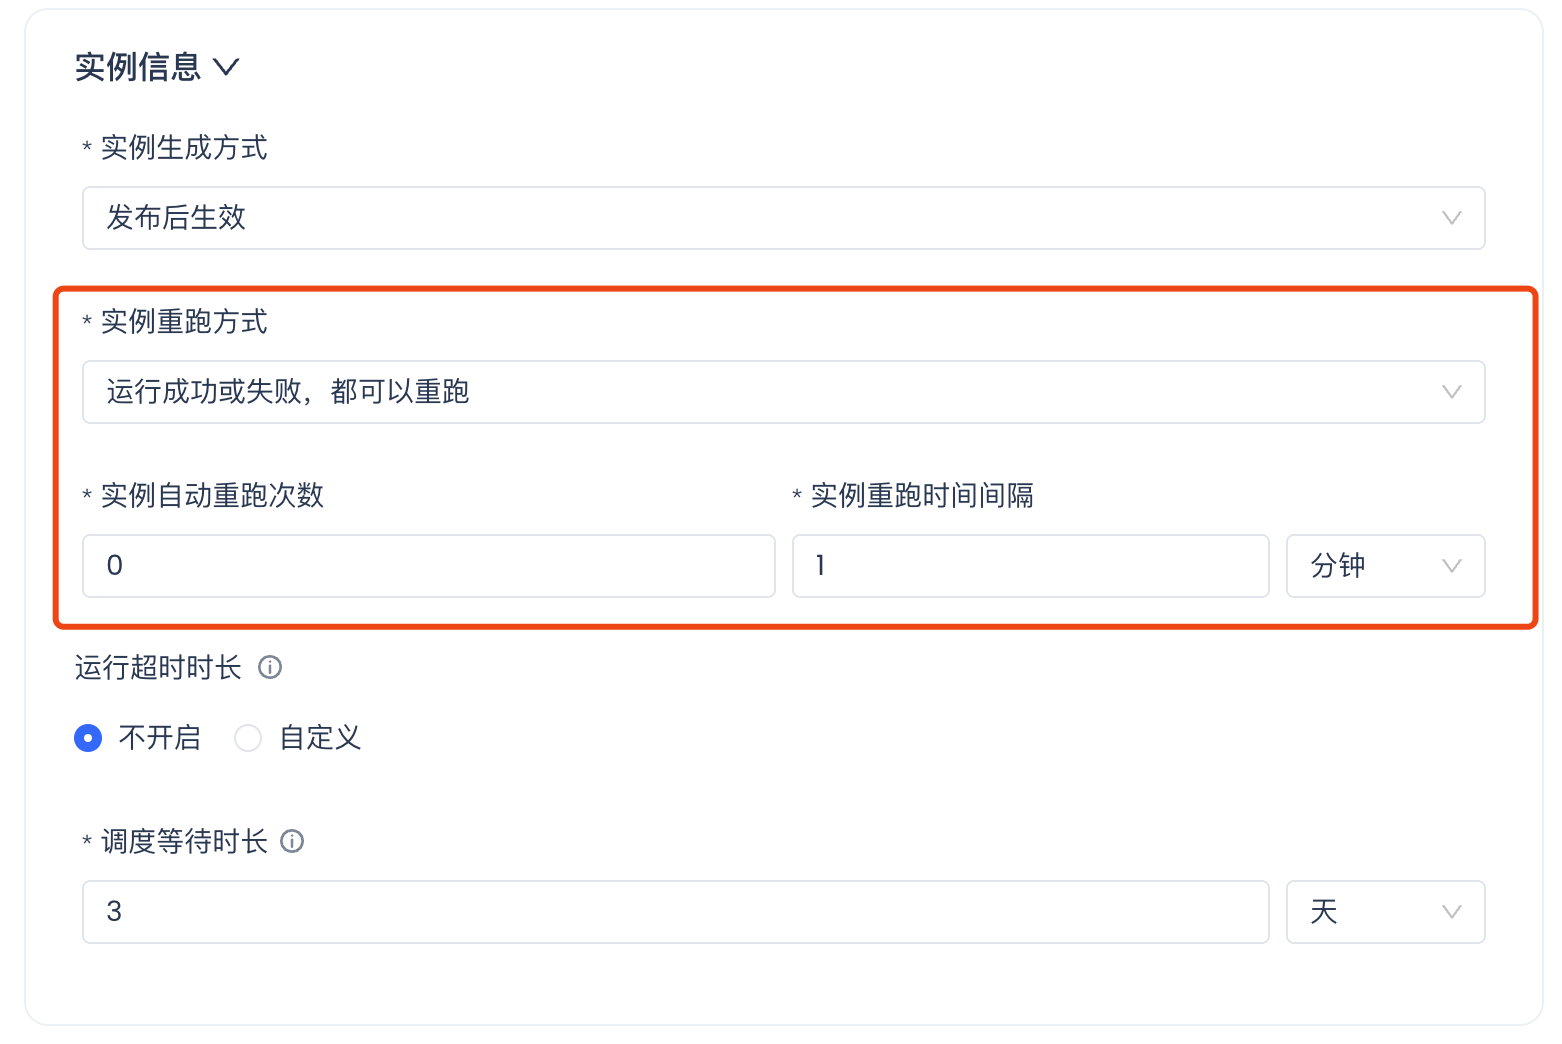Open the 分钟 time unit dropdown

[1385, 566]
